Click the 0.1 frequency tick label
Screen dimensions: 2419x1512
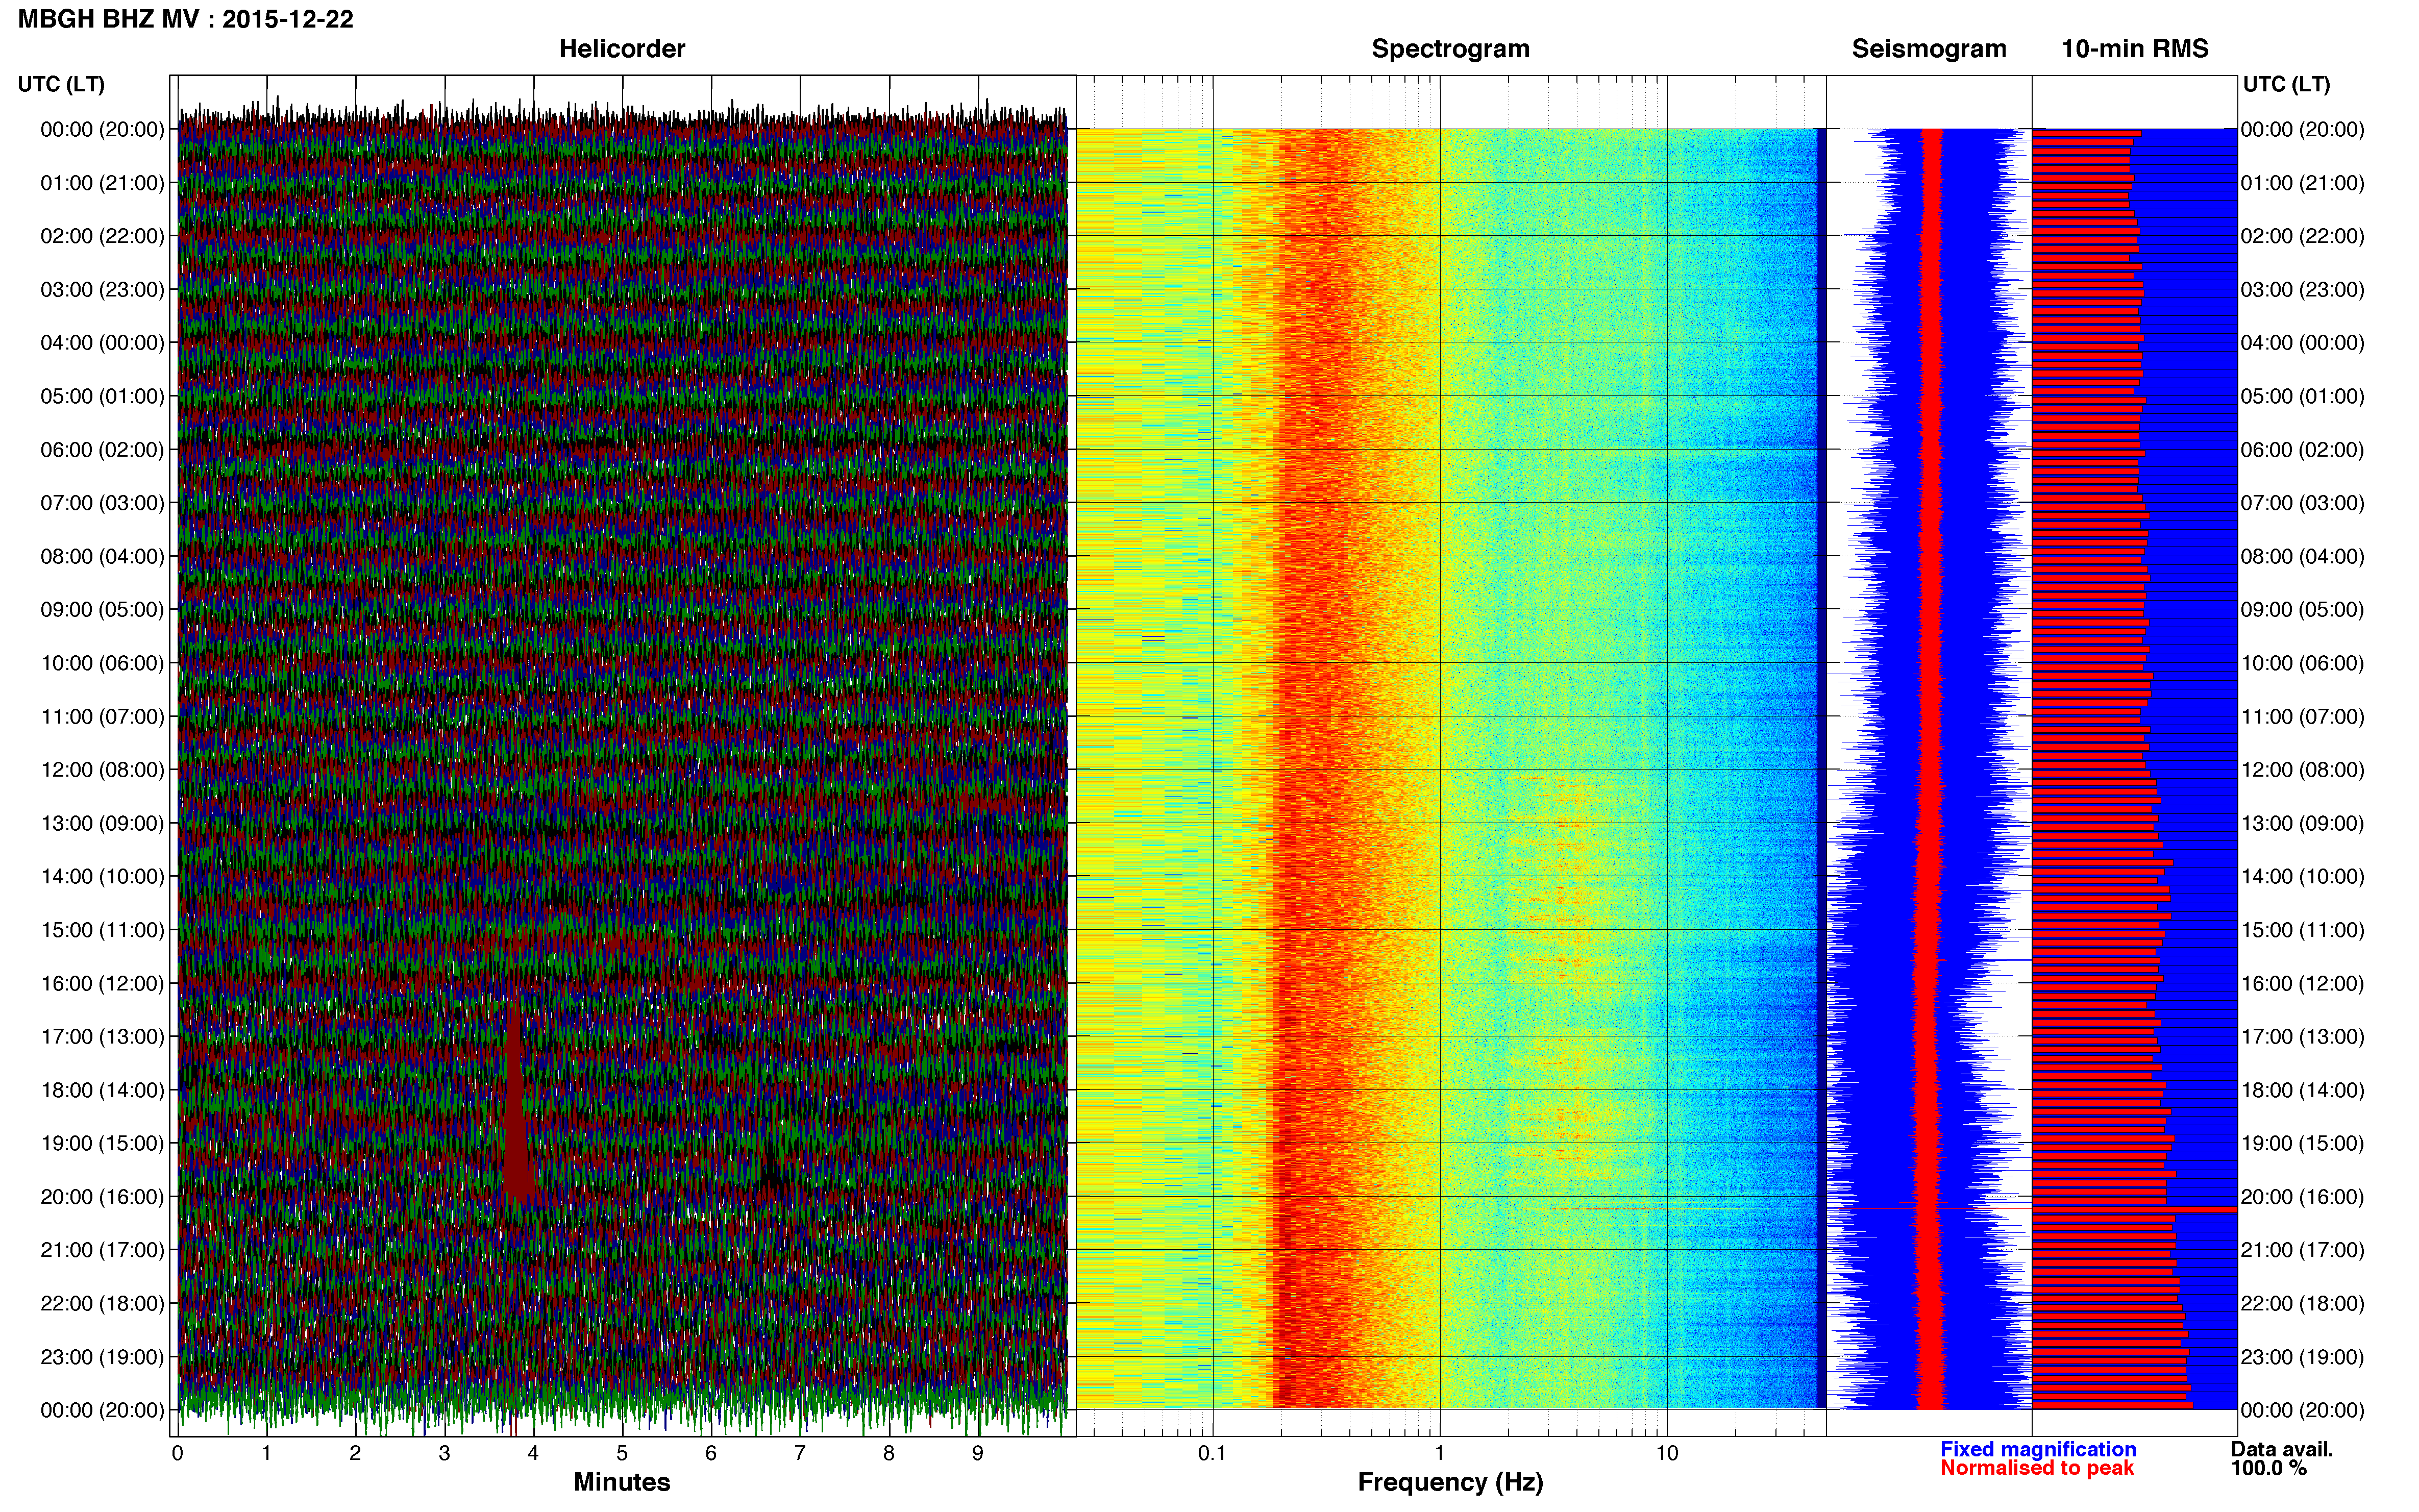coord(1212,1453)
